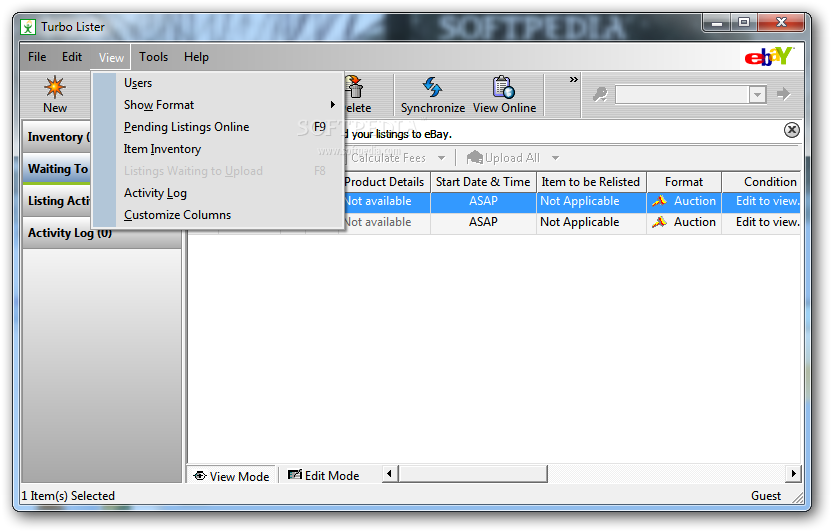Open the Tools menu
Viewport: 832px width, 532px height.
click(x=153, y=57)
